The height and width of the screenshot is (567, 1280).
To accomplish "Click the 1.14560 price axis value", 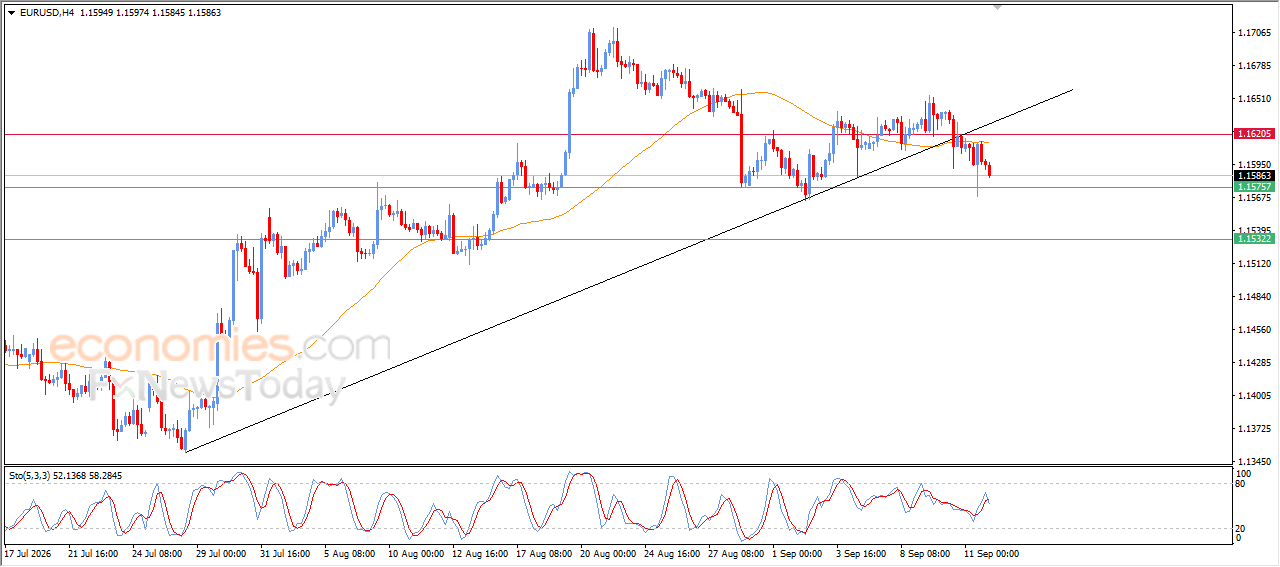I will (1255, 330).
